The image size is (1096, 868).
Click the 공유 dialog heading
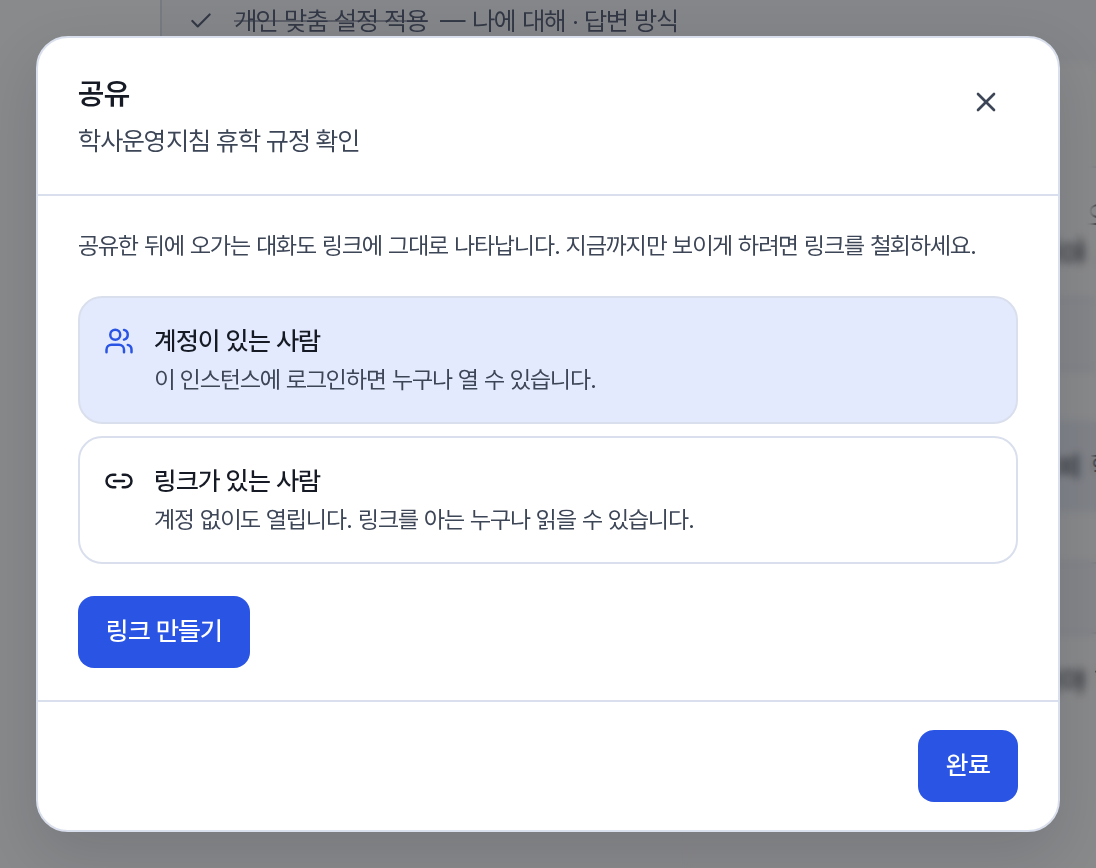pyautogui.click(x=103, y=94)
